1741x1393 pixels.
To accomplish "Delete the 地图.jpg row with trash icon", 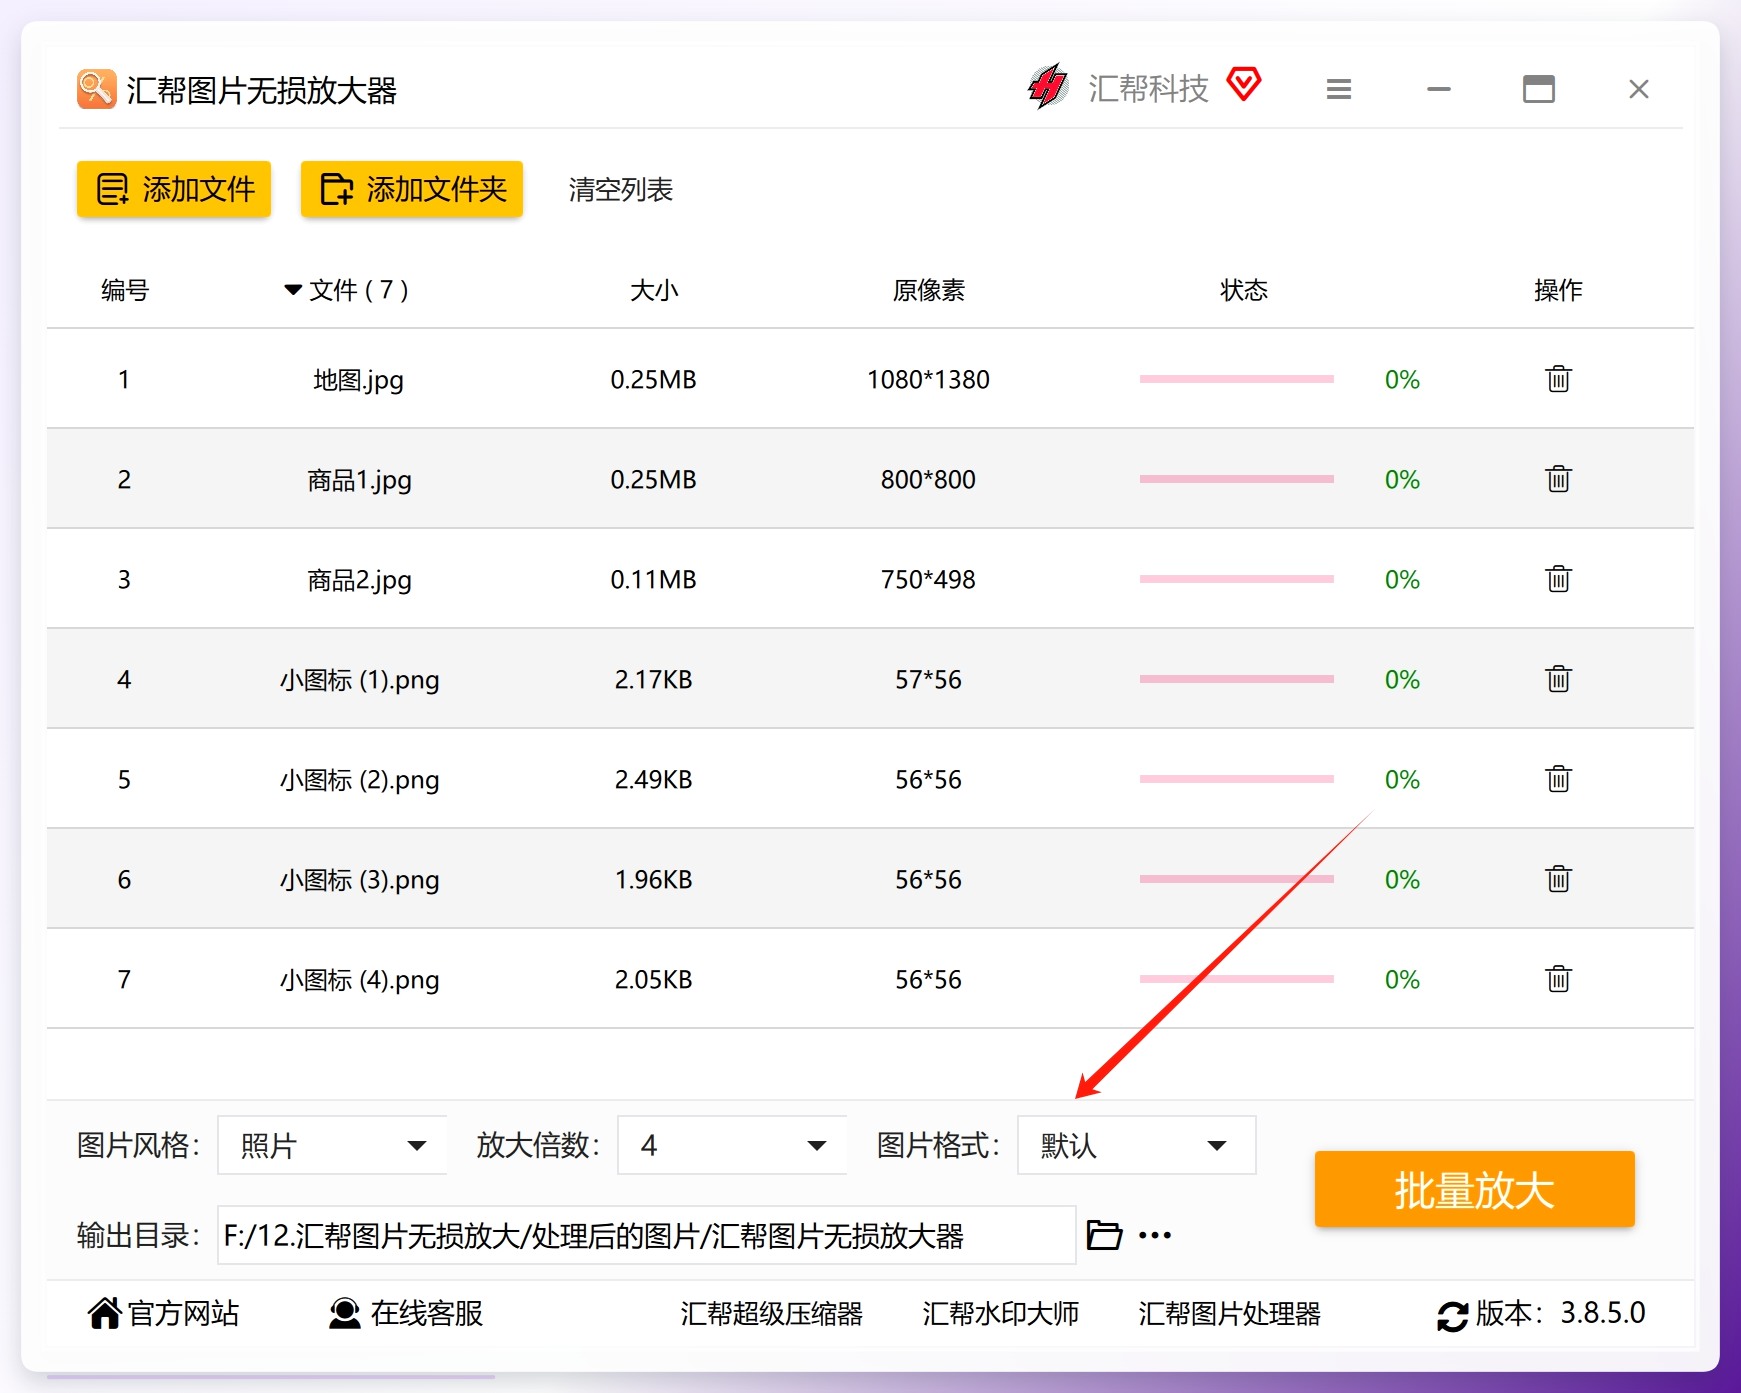I will (1558, 379).
